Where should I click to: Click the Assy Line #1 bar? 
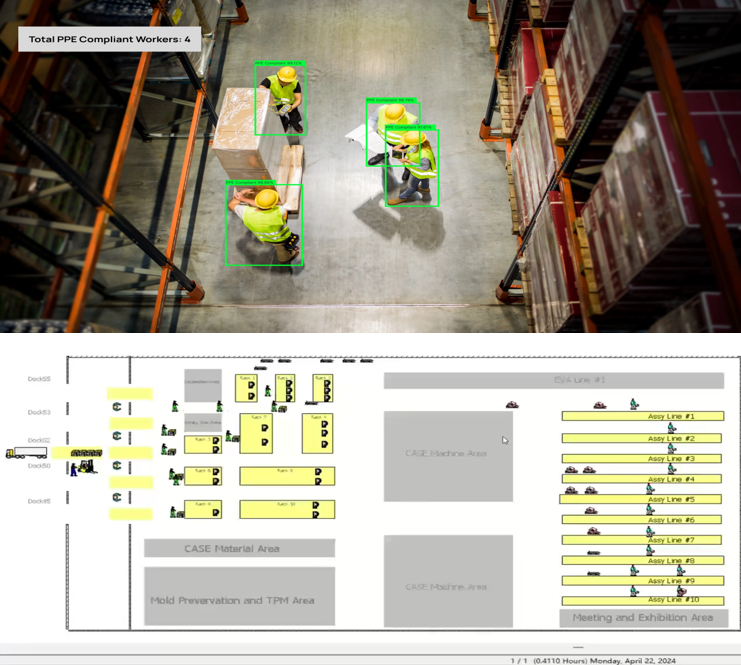[643, 416]
